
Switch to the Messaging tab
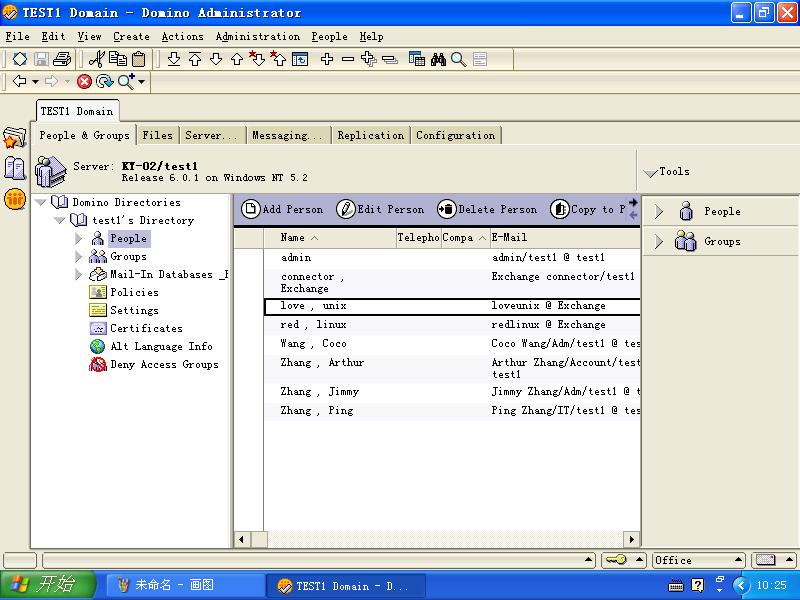[x=287, y=135]
